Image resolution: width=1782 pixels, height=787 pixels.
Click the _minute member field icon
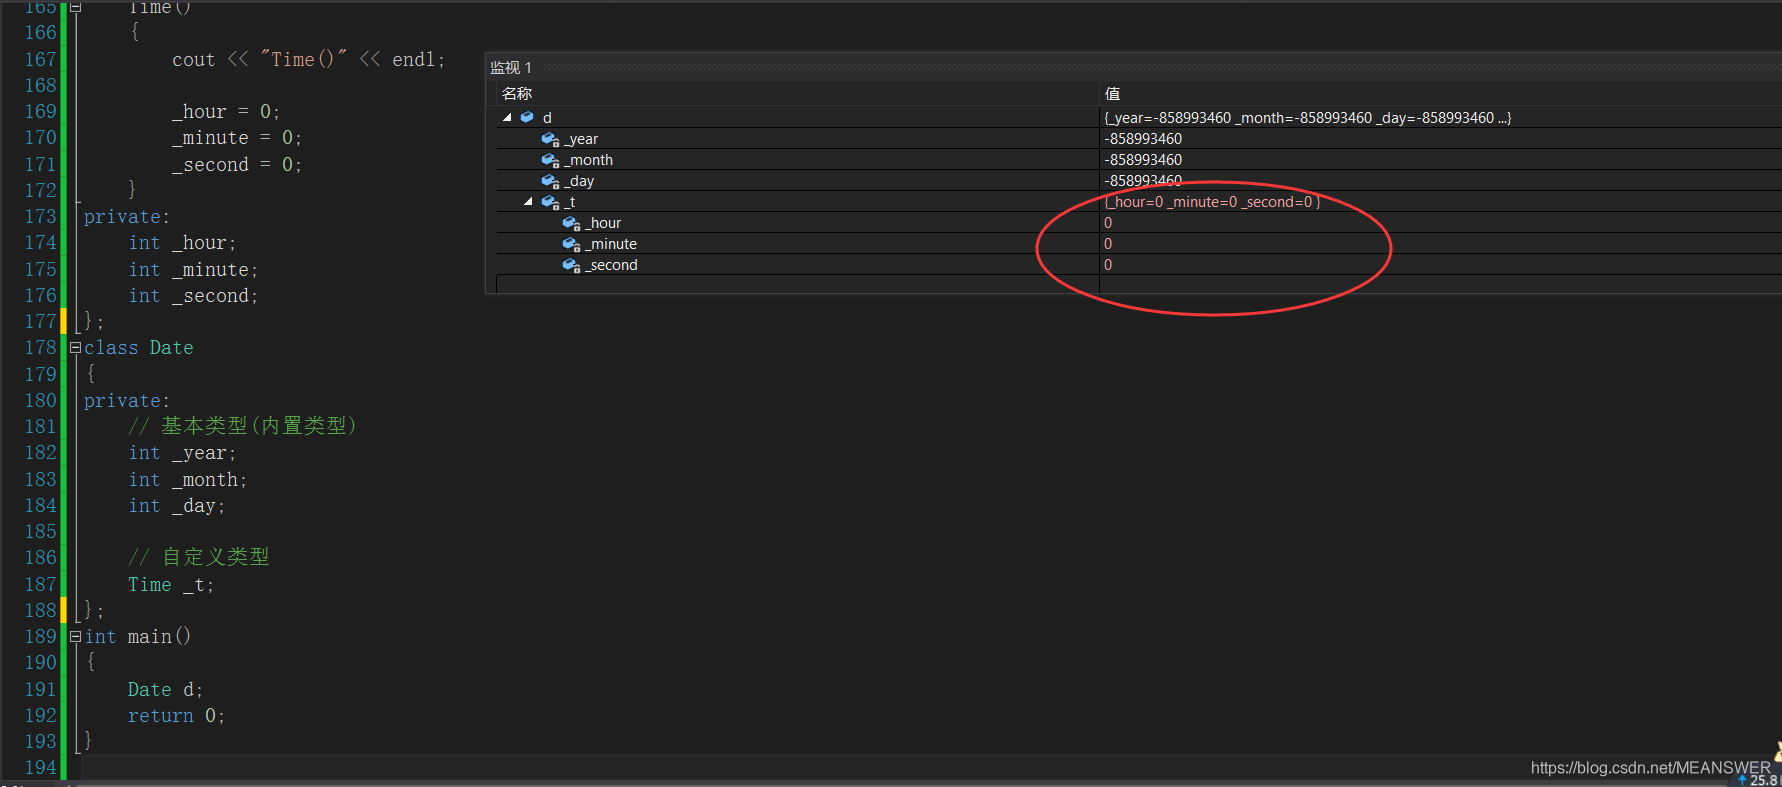pyautogui.click(x=571, y=244)
